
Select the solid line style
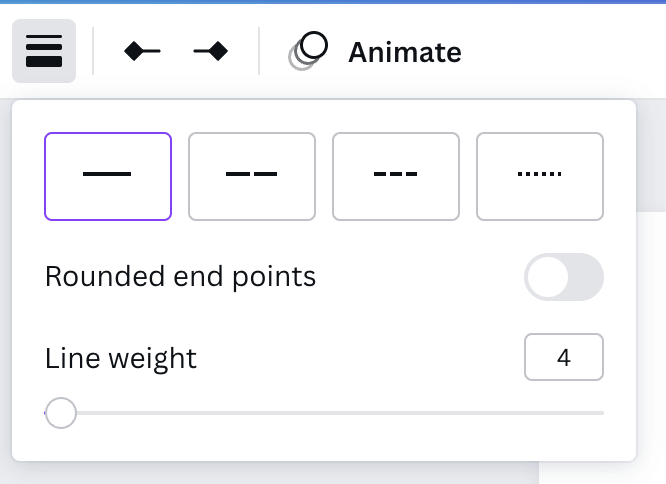pos(108,176)
